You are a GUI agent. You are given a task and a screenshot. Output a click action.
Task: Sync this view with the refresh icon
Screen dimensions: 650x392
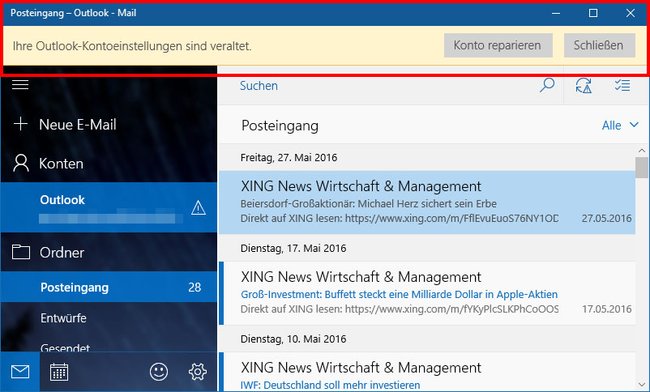click(584, 86)
